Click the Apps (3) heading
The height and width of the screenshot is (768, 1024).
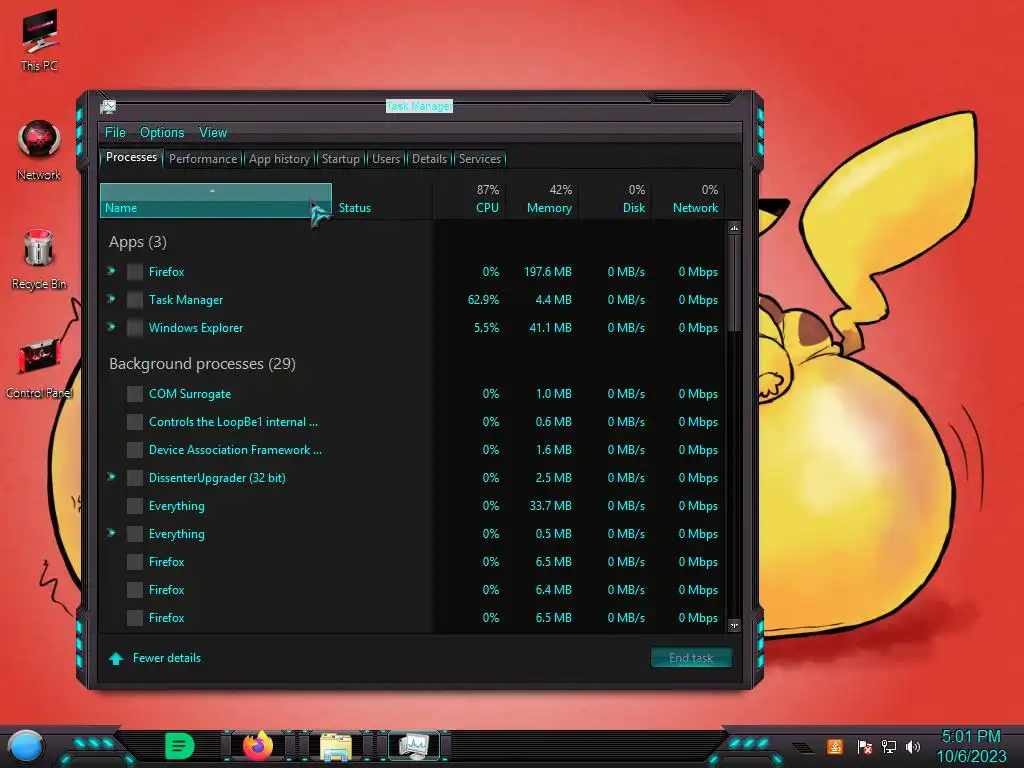138,242
